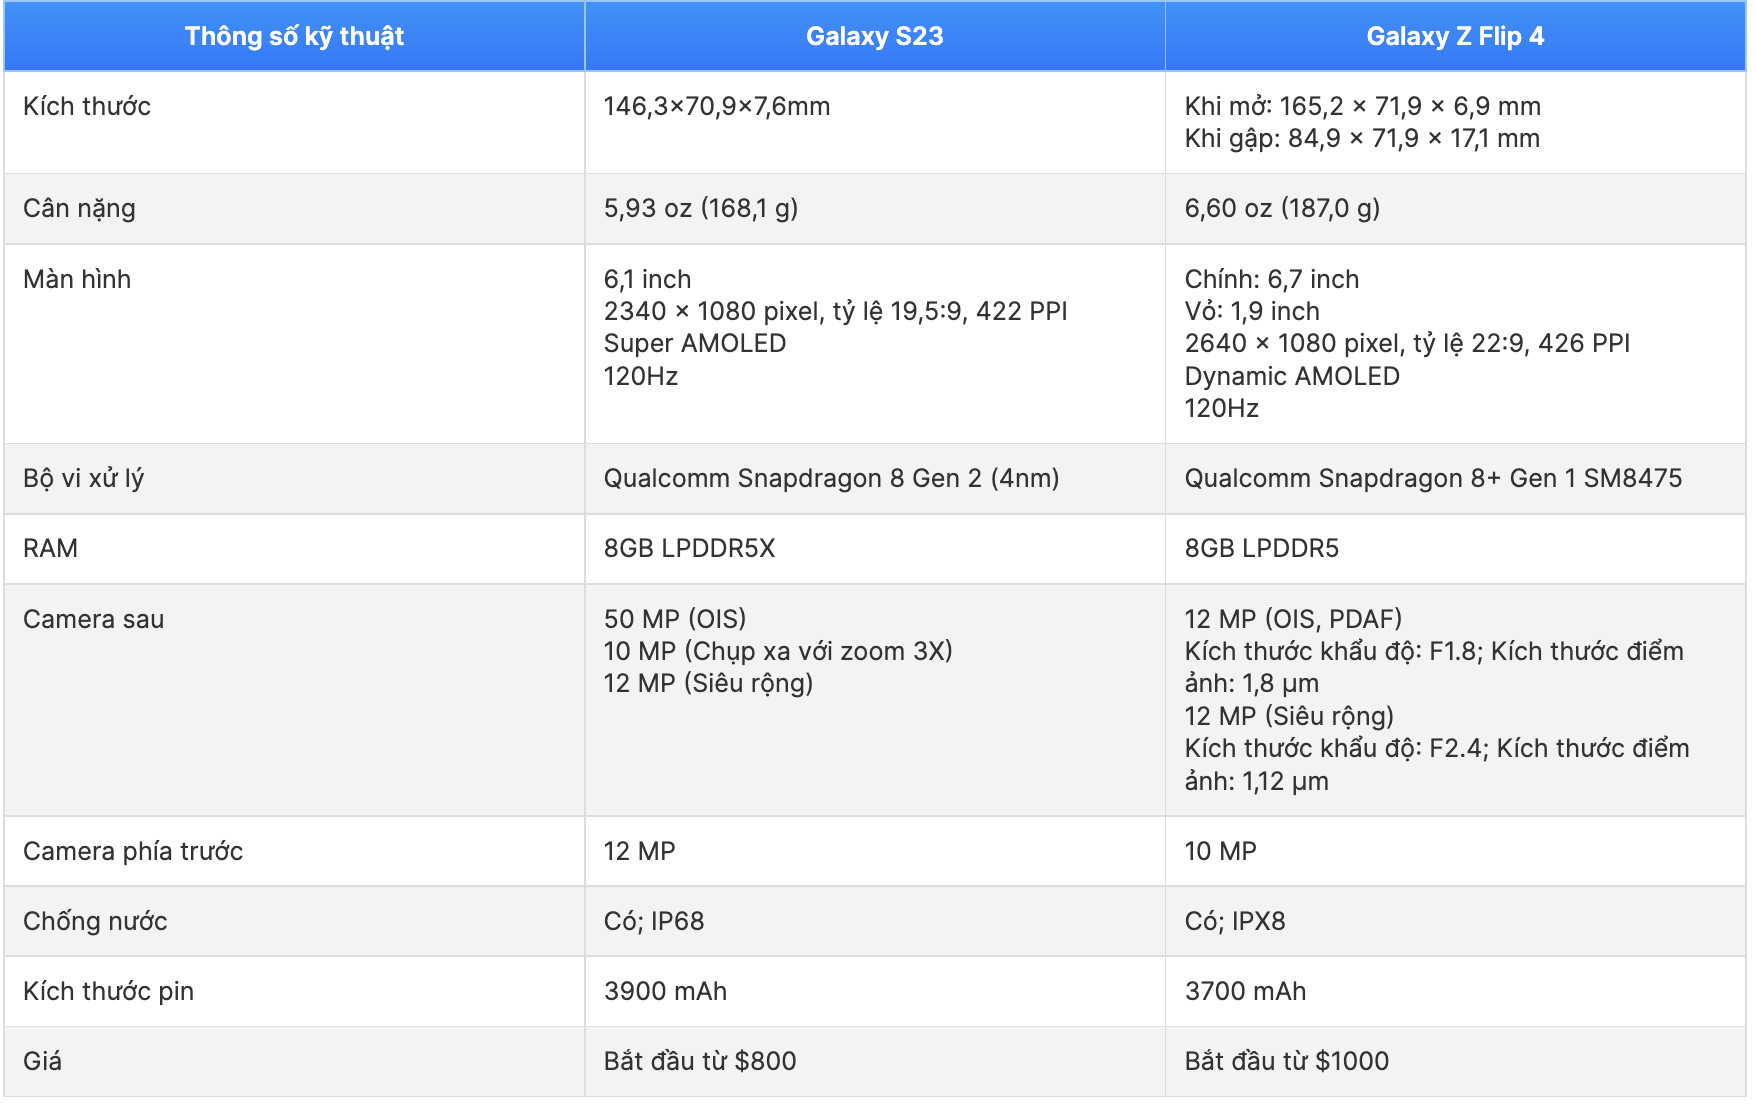
Task: Click the '50 MP (OIS)' text
Action: point(675,619)
